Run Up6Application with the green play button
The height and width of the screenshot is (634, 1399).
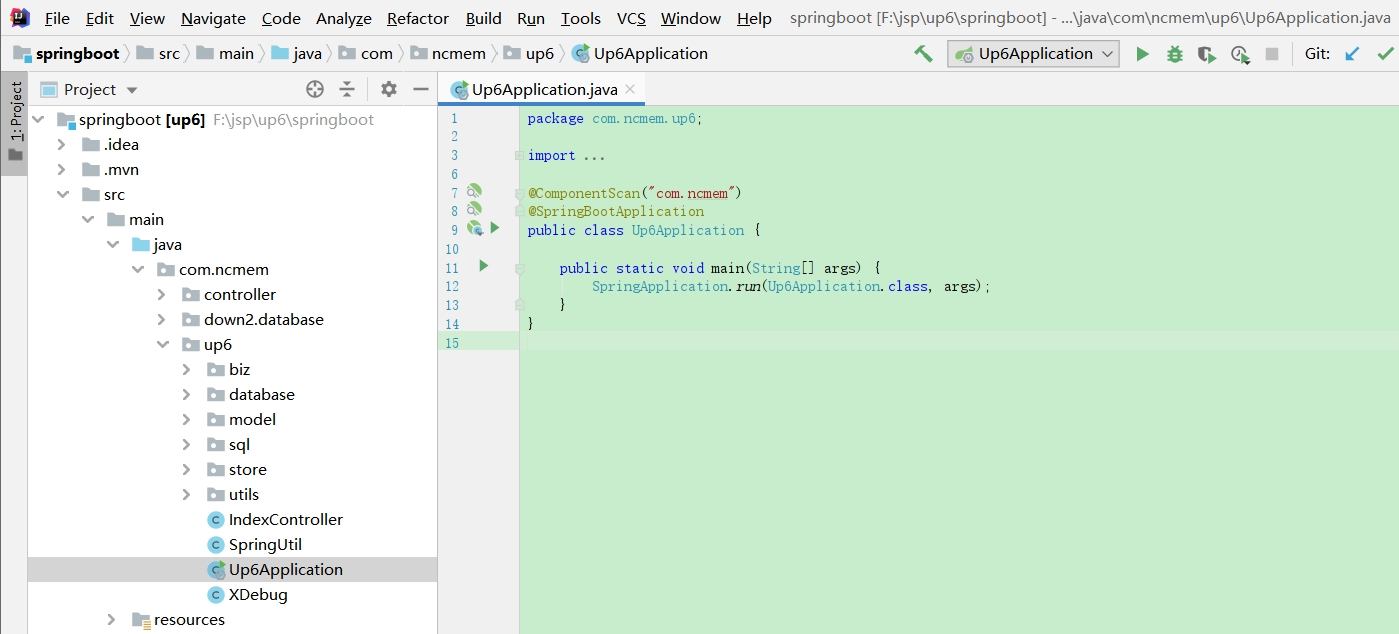point(1142,54)
